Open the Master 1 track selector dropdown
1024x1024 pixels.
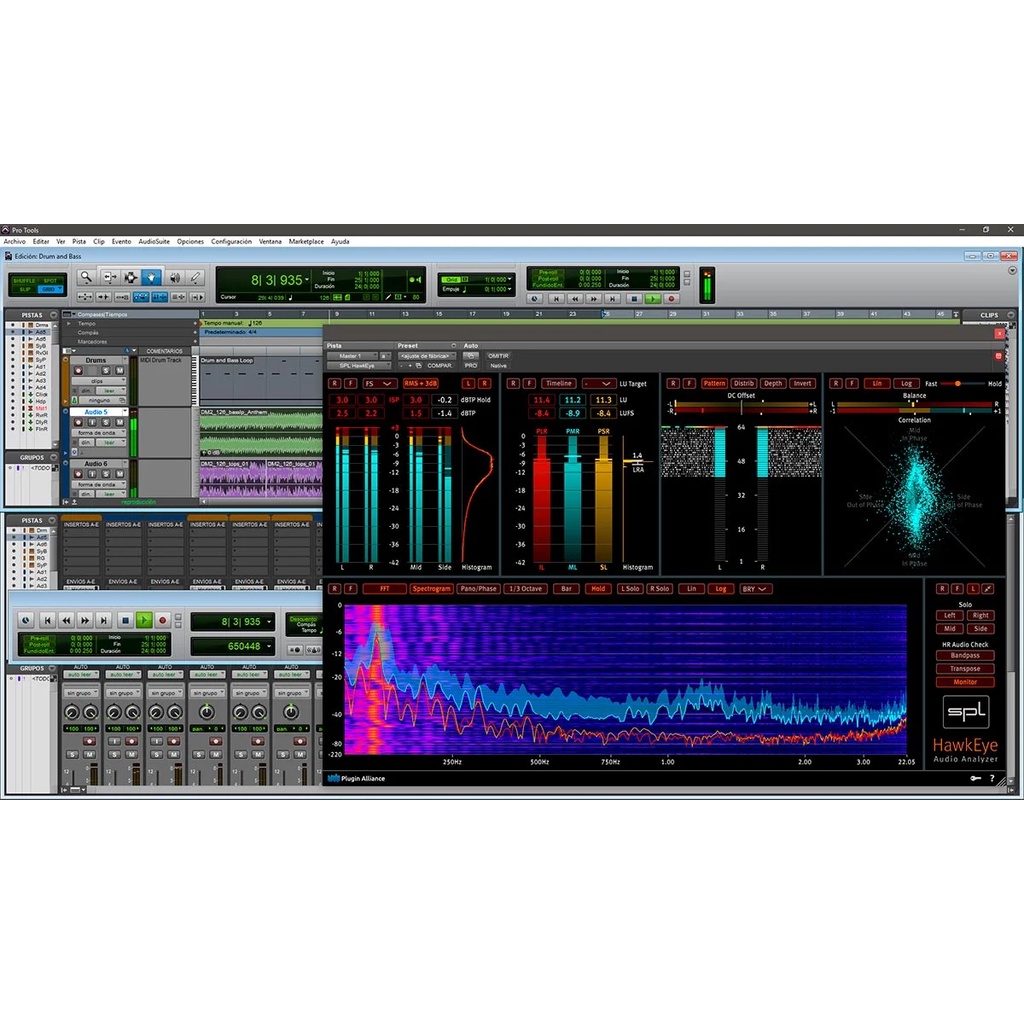pos(353,356)
